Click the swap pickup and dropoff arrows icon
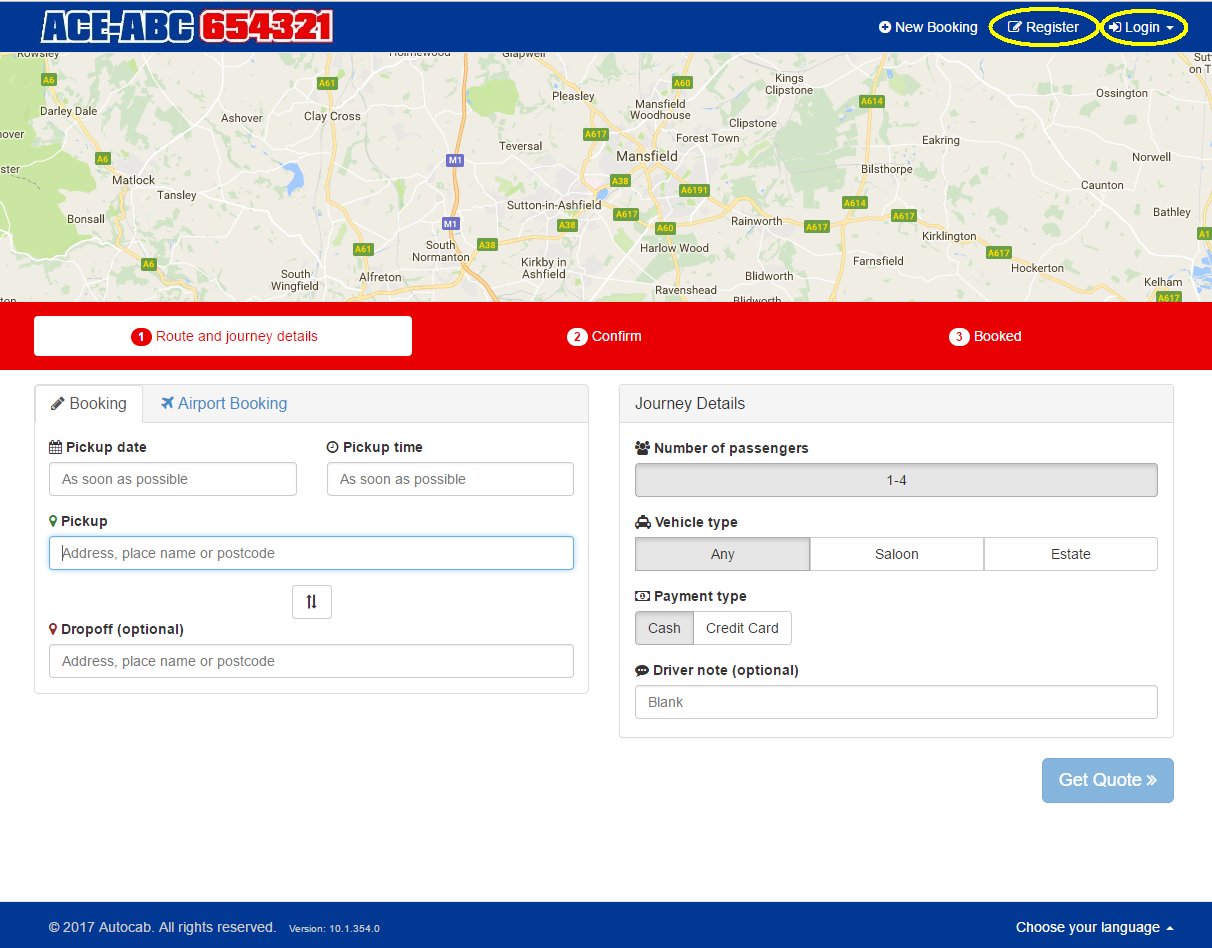 click(x=311, y=602)
